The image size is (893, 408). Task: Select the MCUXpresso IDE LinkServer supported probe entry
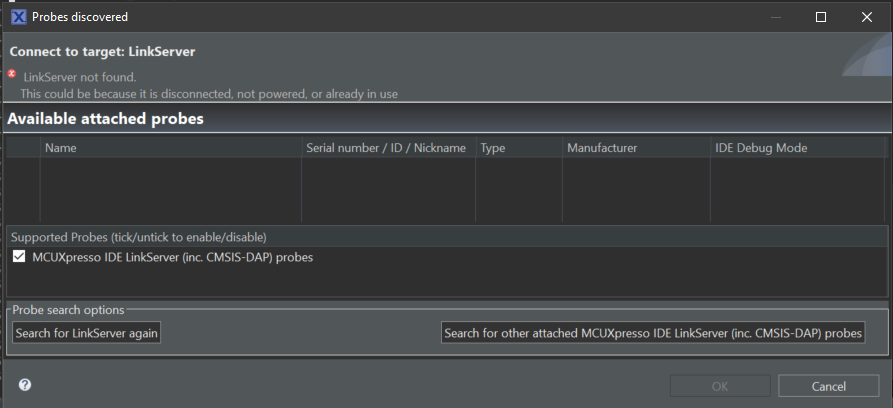click(x=172, y=257)
